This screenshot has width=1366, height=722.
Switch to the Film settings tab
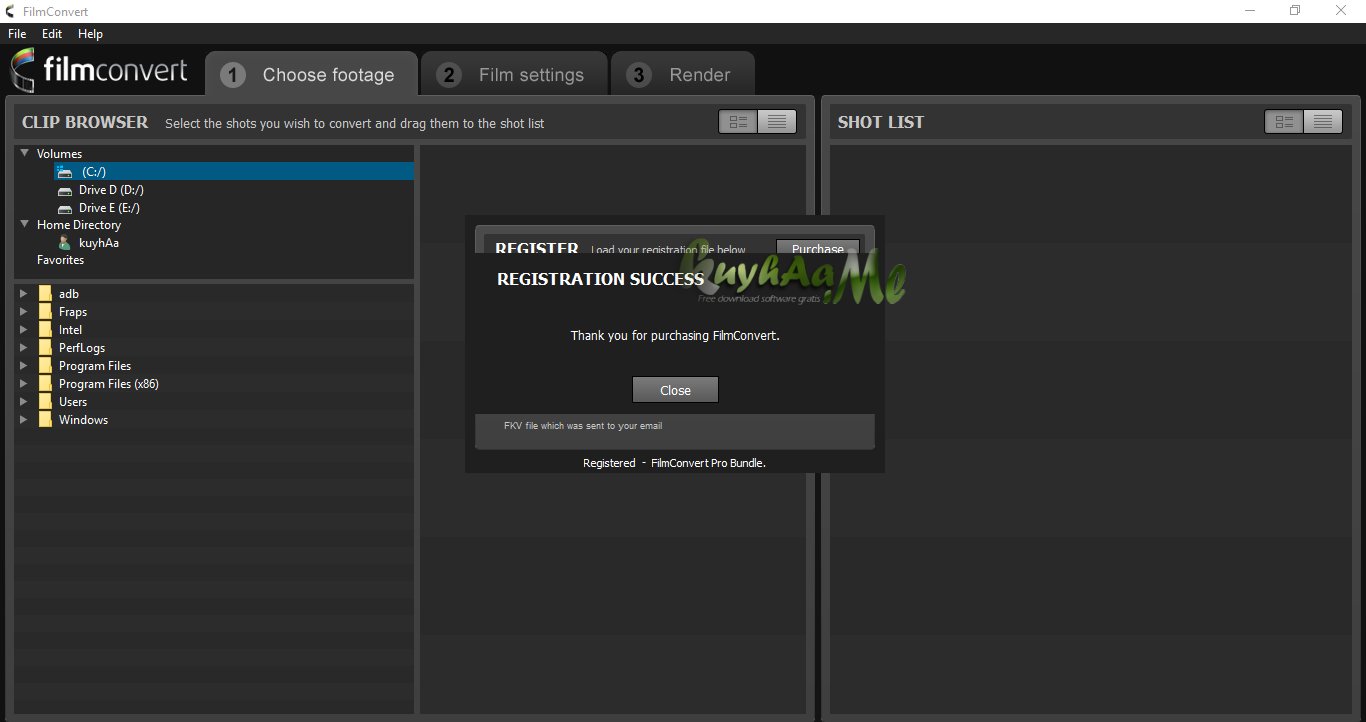tap(514, 74)
